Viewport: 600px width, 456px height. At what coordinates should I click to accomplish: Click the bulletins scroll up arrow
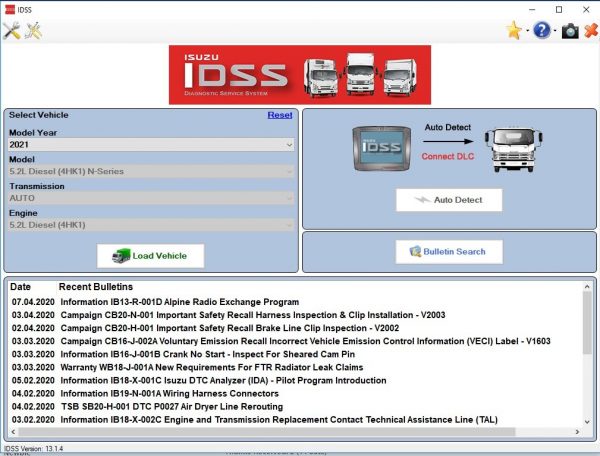587,287
